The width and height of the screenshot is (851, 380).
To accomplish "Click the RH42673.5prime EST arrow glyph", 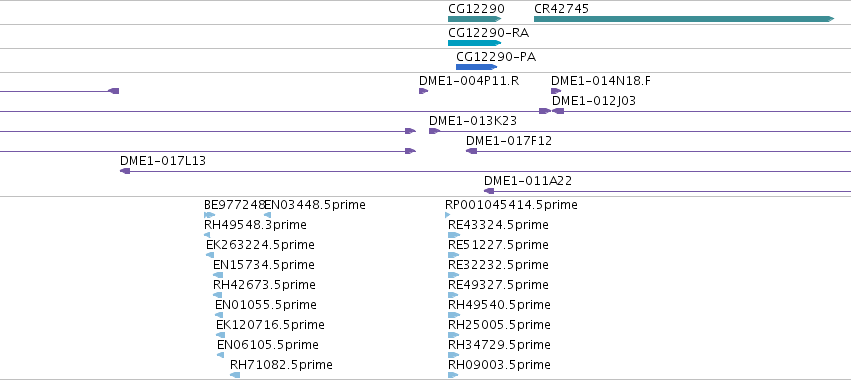I will (218, 295).
